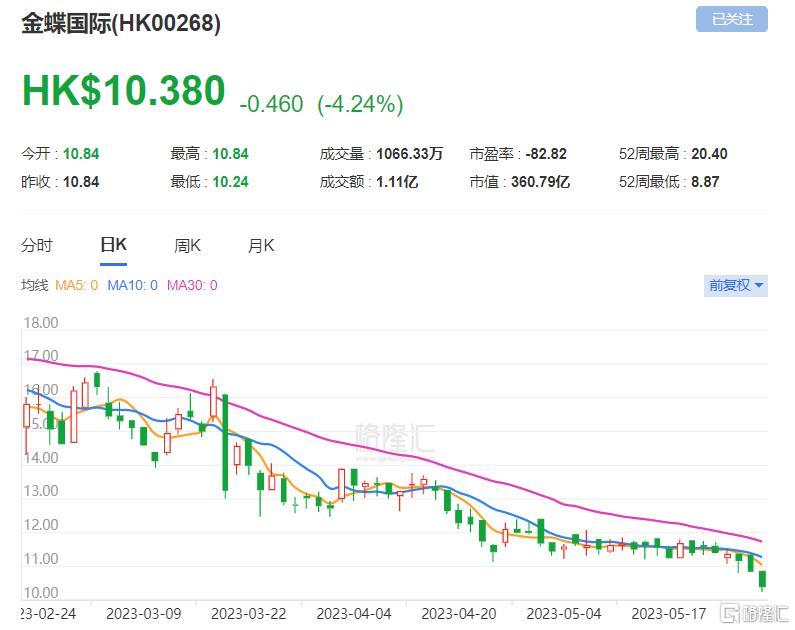Image resolution: width=795 pixels, height=630 pixels.
Task: Expand the 前复权 adjustment dropdown
Action: pos(736,285)
